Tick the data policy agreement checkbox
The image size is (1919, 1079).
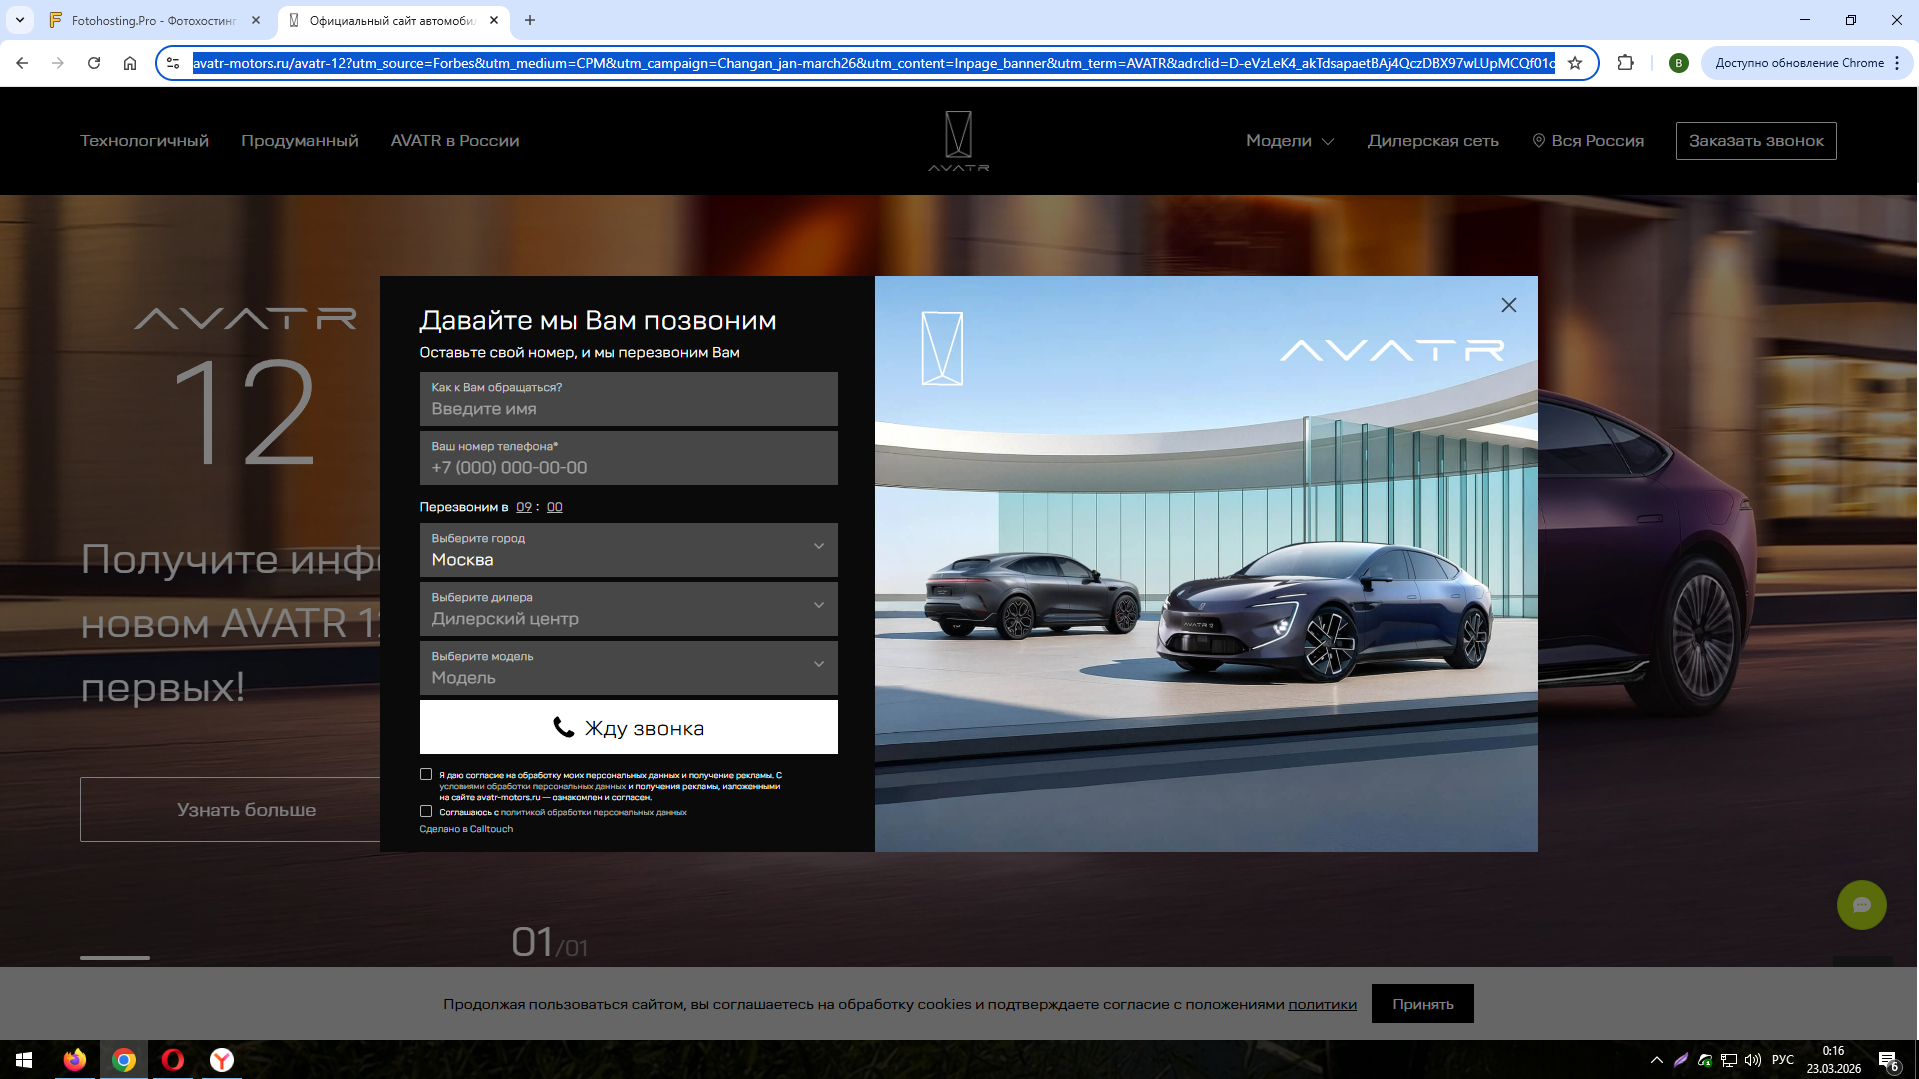[426, 811]
